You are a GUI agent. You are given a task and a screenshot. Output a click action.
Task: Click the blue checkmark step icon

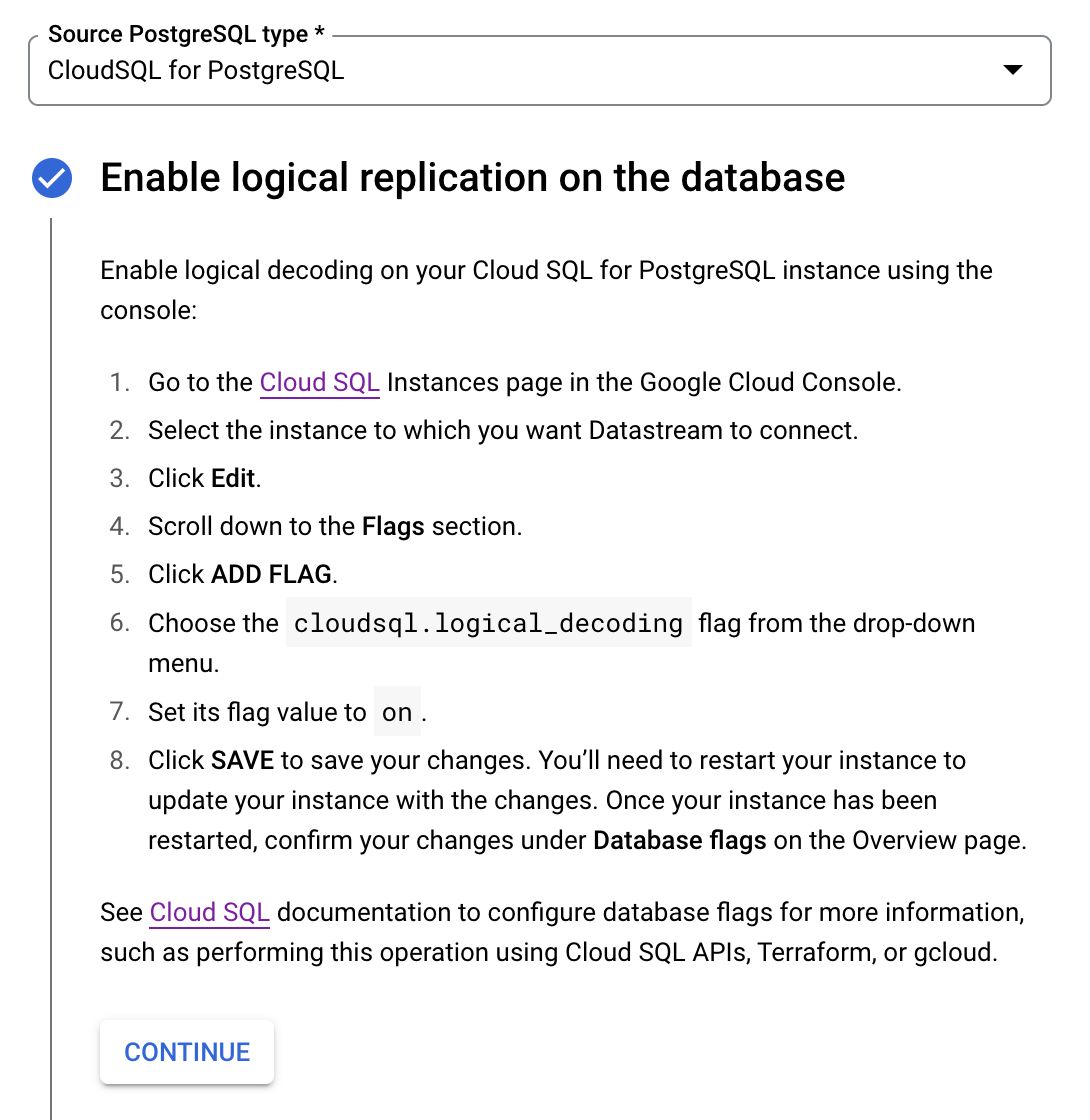pos(52,178)
